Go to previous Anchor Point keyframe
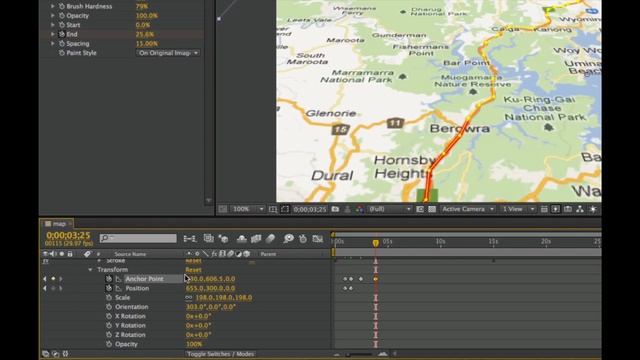 [x=45, y=279]
